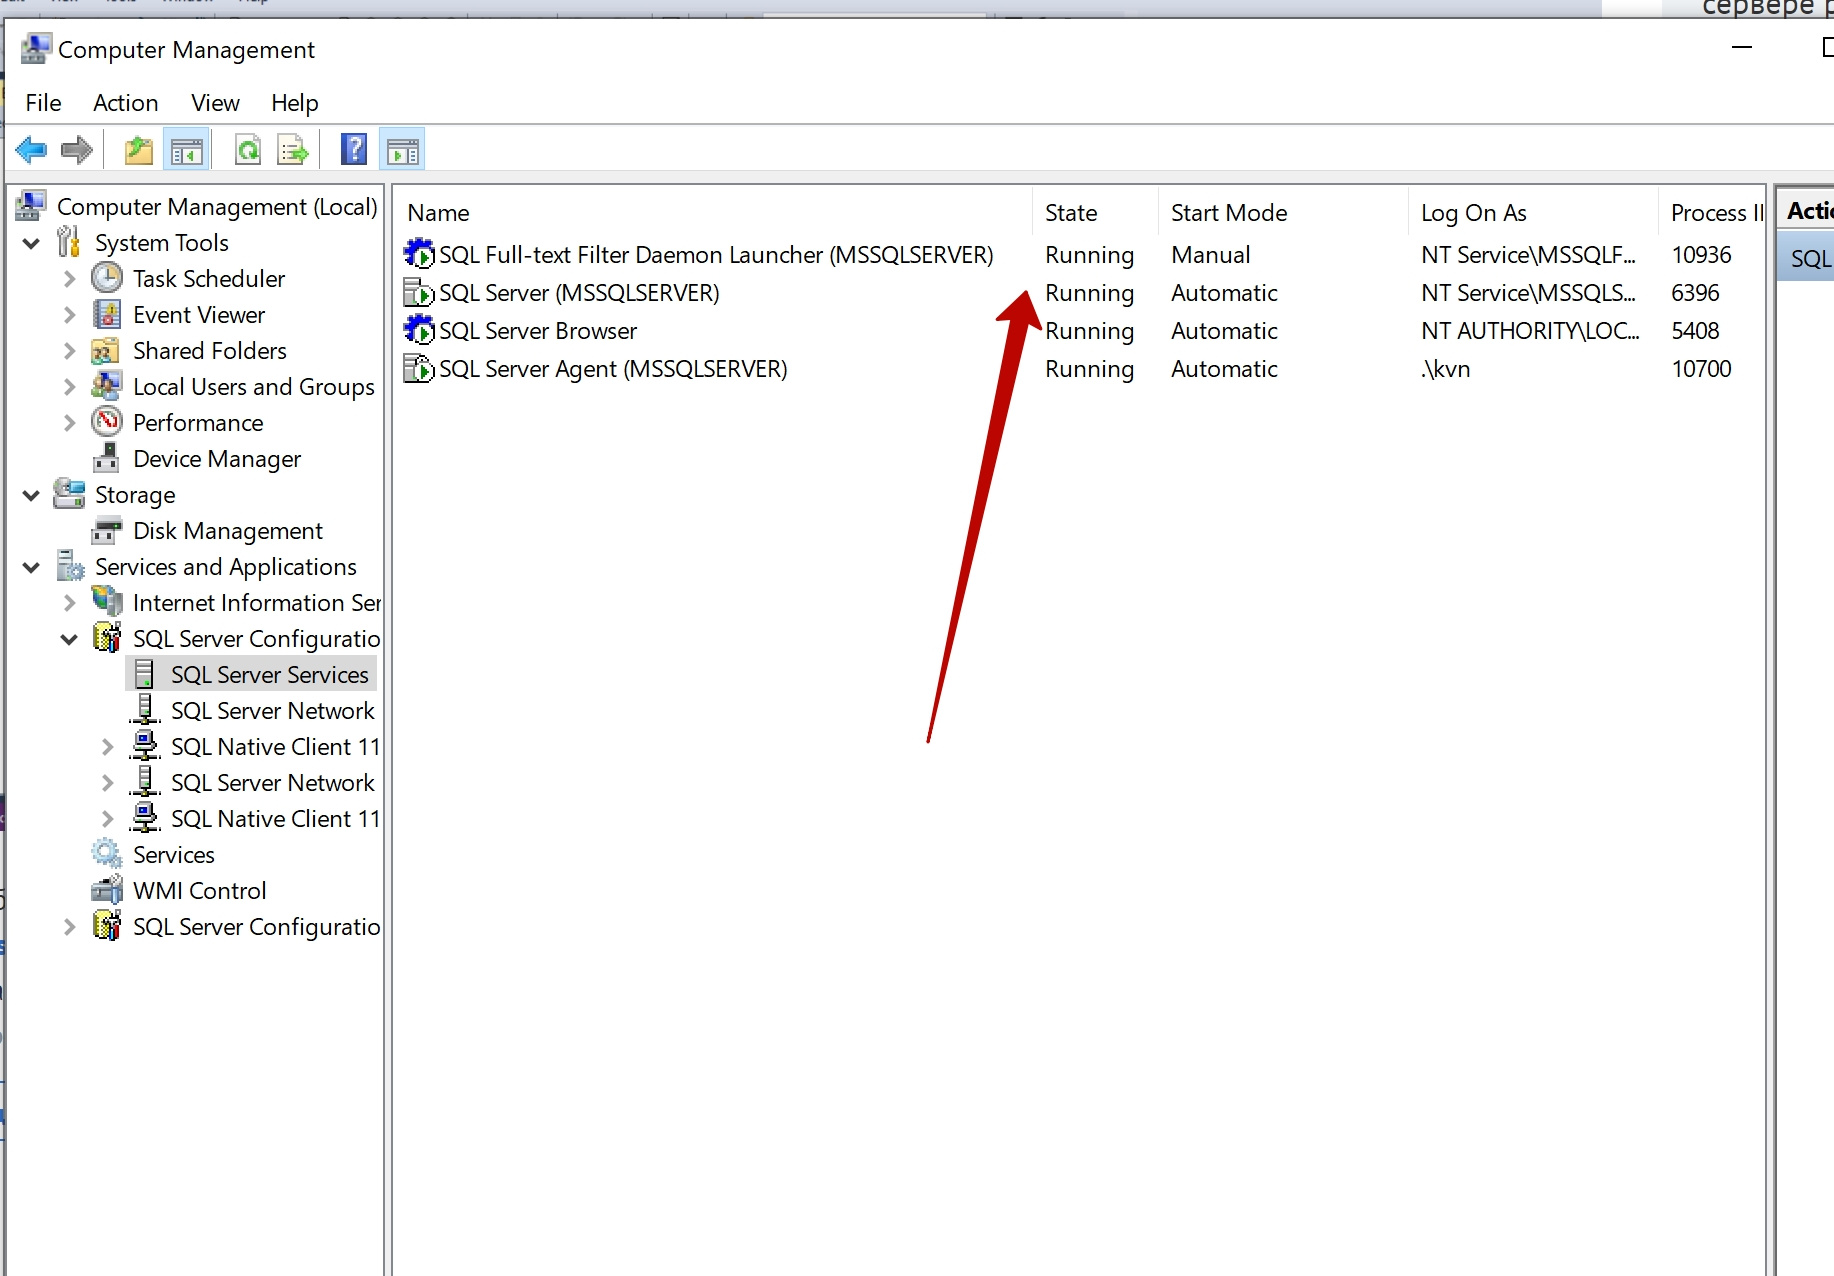Expand the Task Scheduler node
The width and height of the screenshot is (1834, 1276).
coord(69,279)
